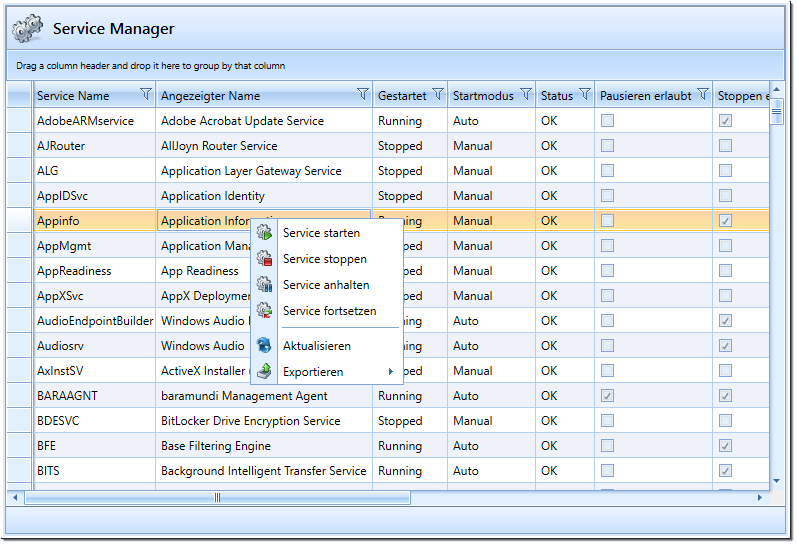The image size is (797, 545).
Task: Toggle Stoppen checkbox for Appinfo row
Action: (x=725, y=221)
